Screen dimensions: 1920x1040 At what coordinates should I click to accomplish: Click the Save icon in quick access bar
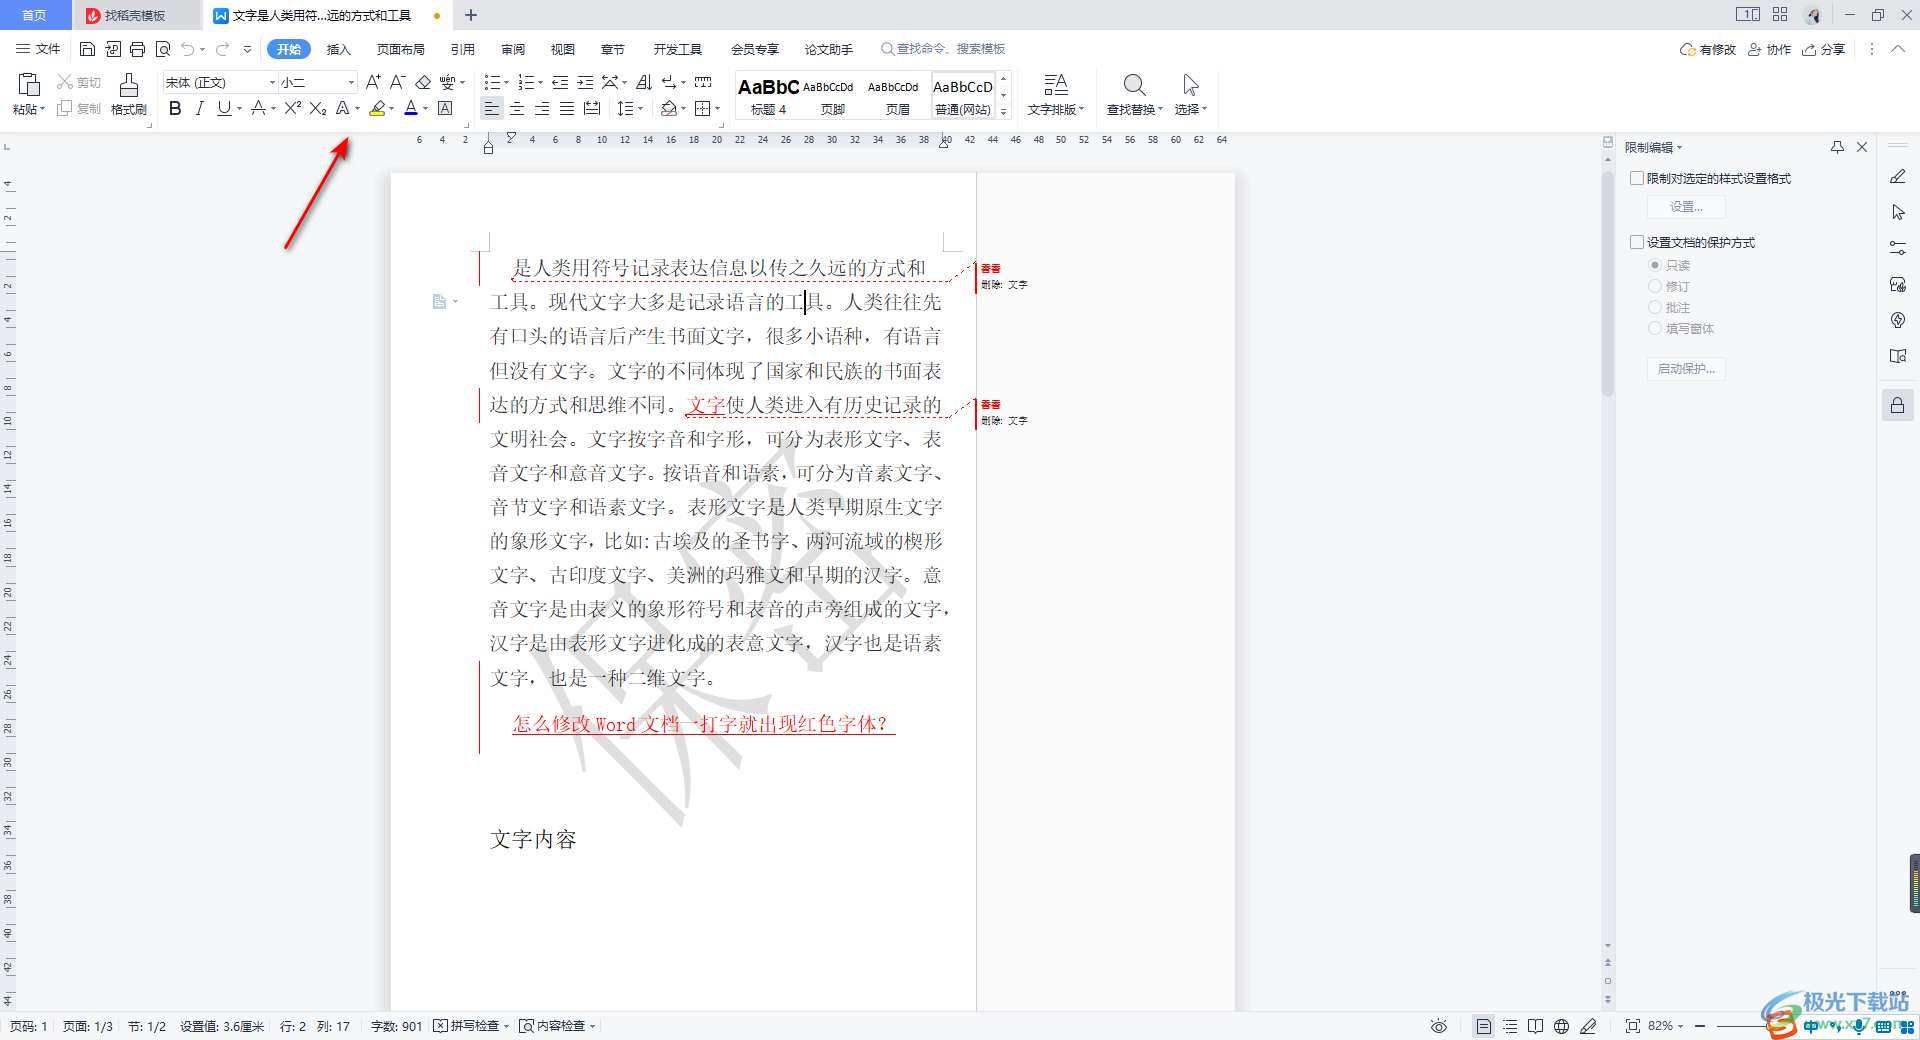coord(88,49)
